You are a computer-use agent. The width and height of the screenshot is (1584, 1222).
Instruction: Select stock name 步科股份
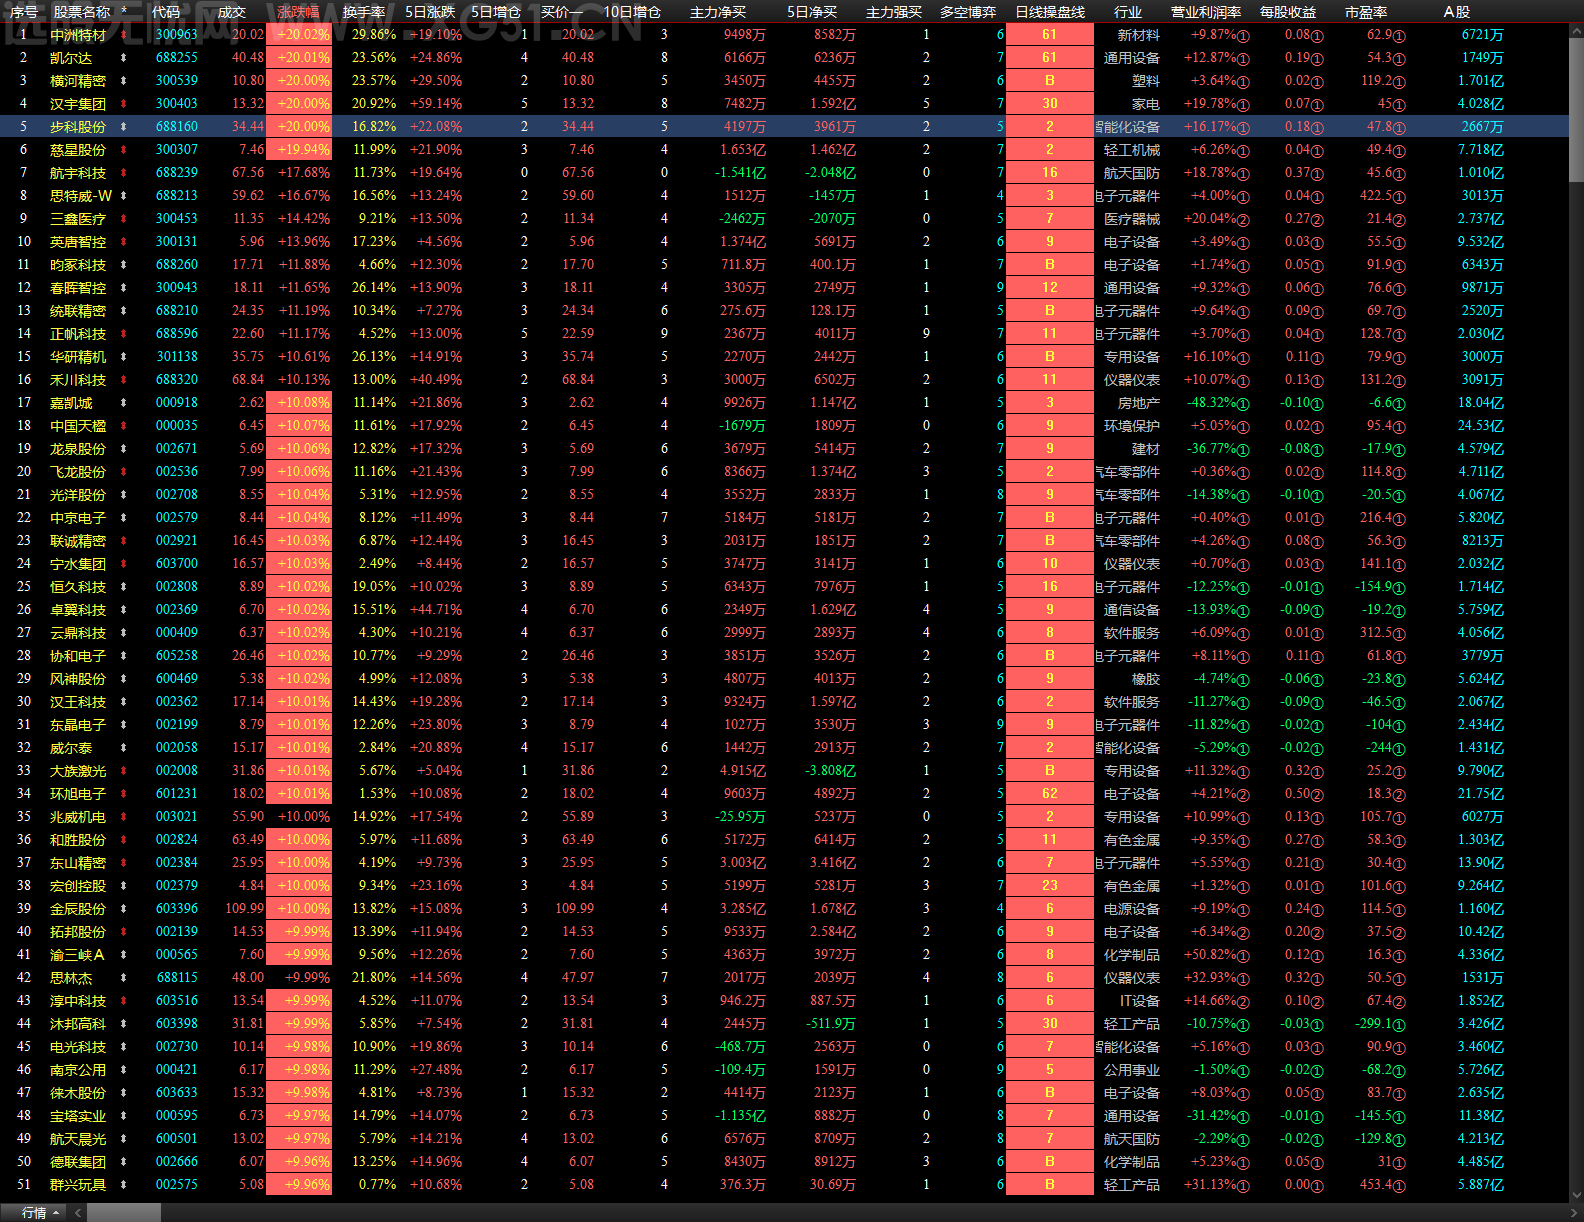click(x=78, y=127)
